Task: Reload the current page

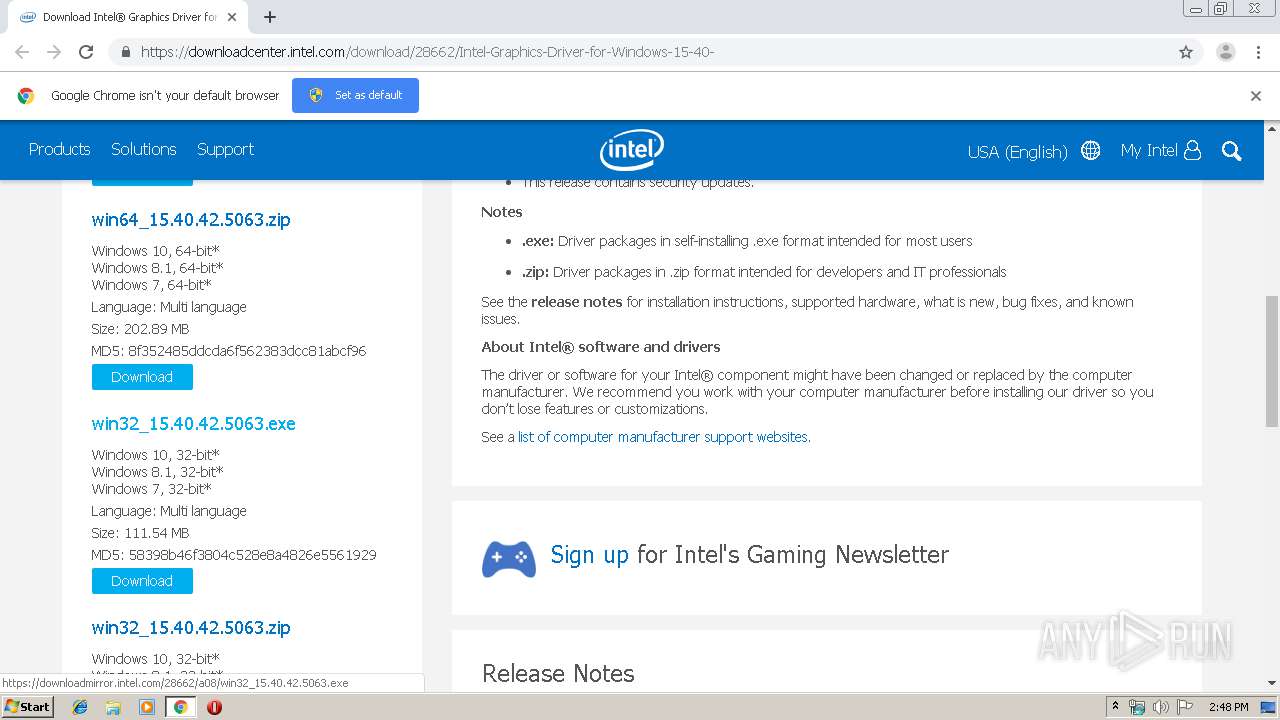Action: [x=86, y=52]
